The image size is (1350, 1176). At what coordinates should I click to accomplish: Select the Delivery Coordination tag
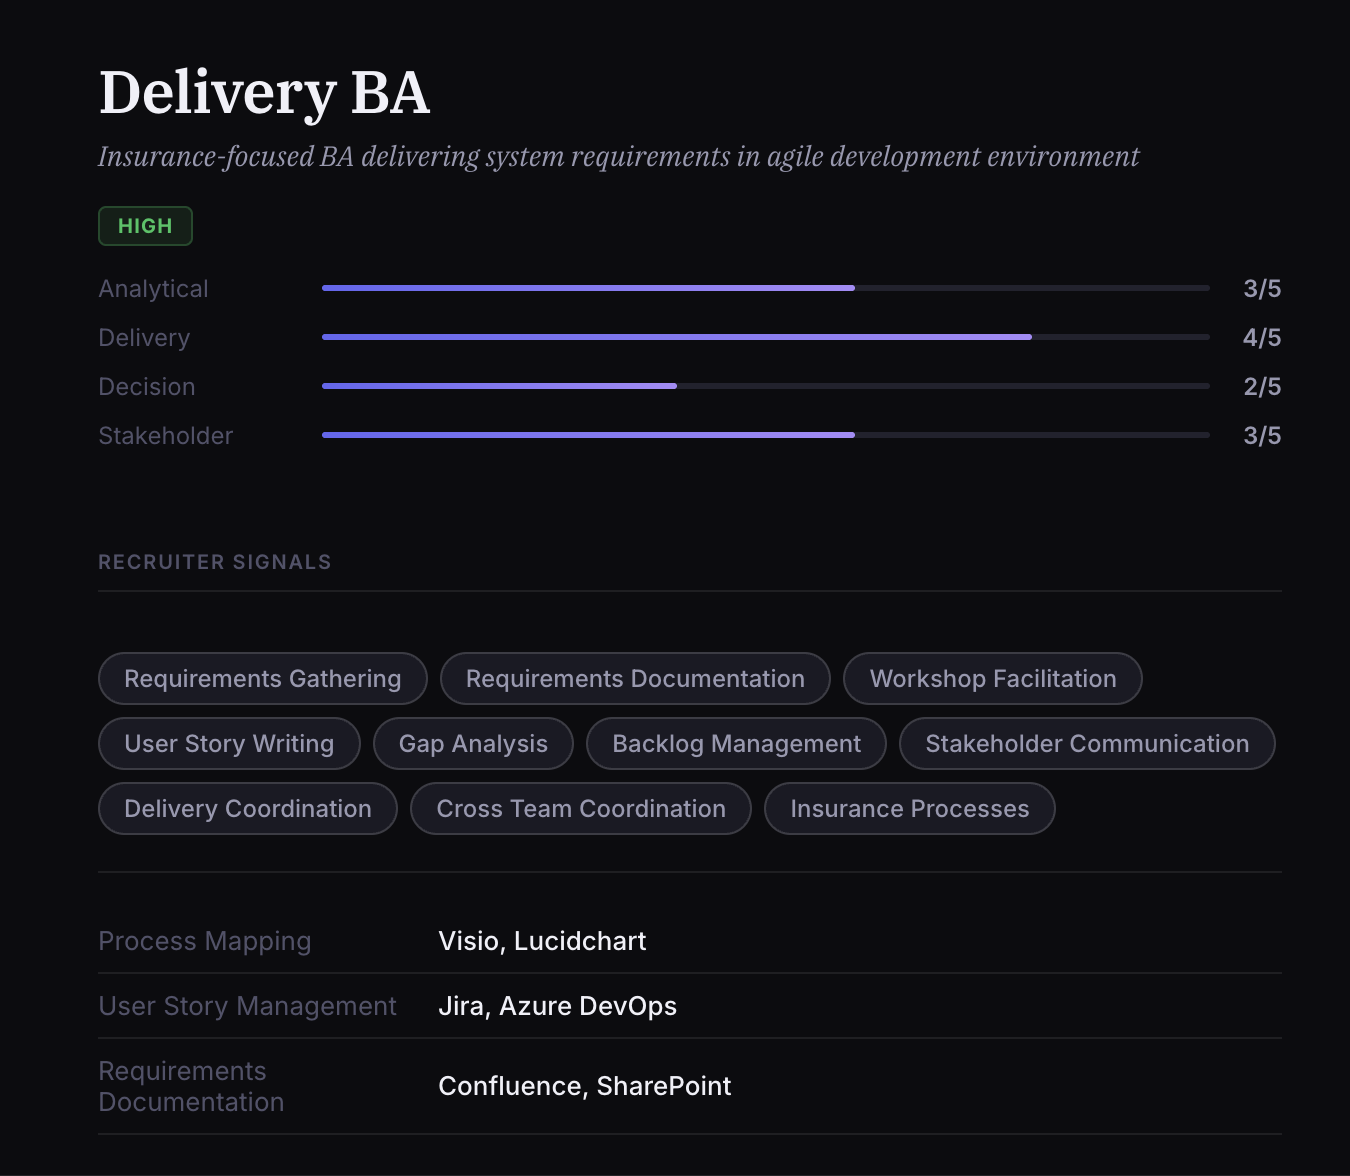tap(247, 808)
